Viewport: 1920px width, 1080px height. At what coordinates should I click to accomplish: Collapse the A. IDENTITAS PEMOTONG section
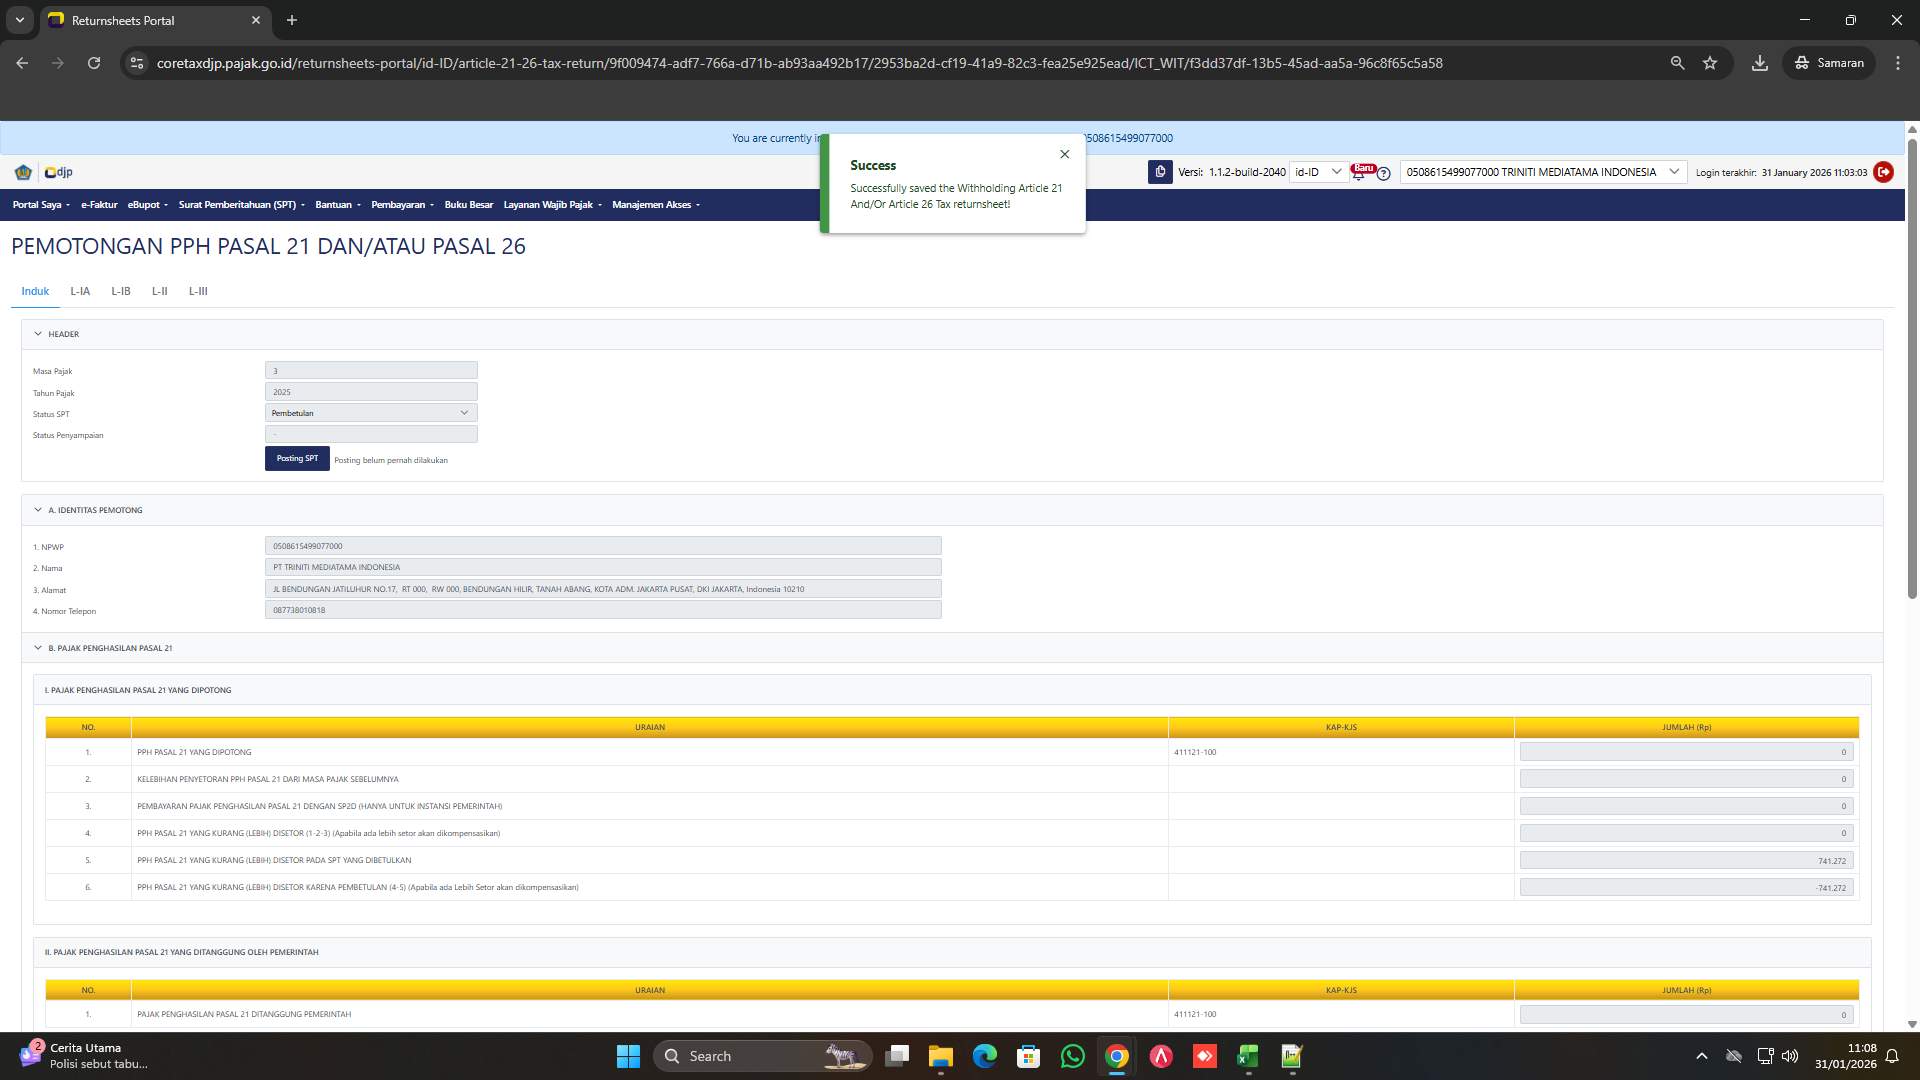click(40, 510)
